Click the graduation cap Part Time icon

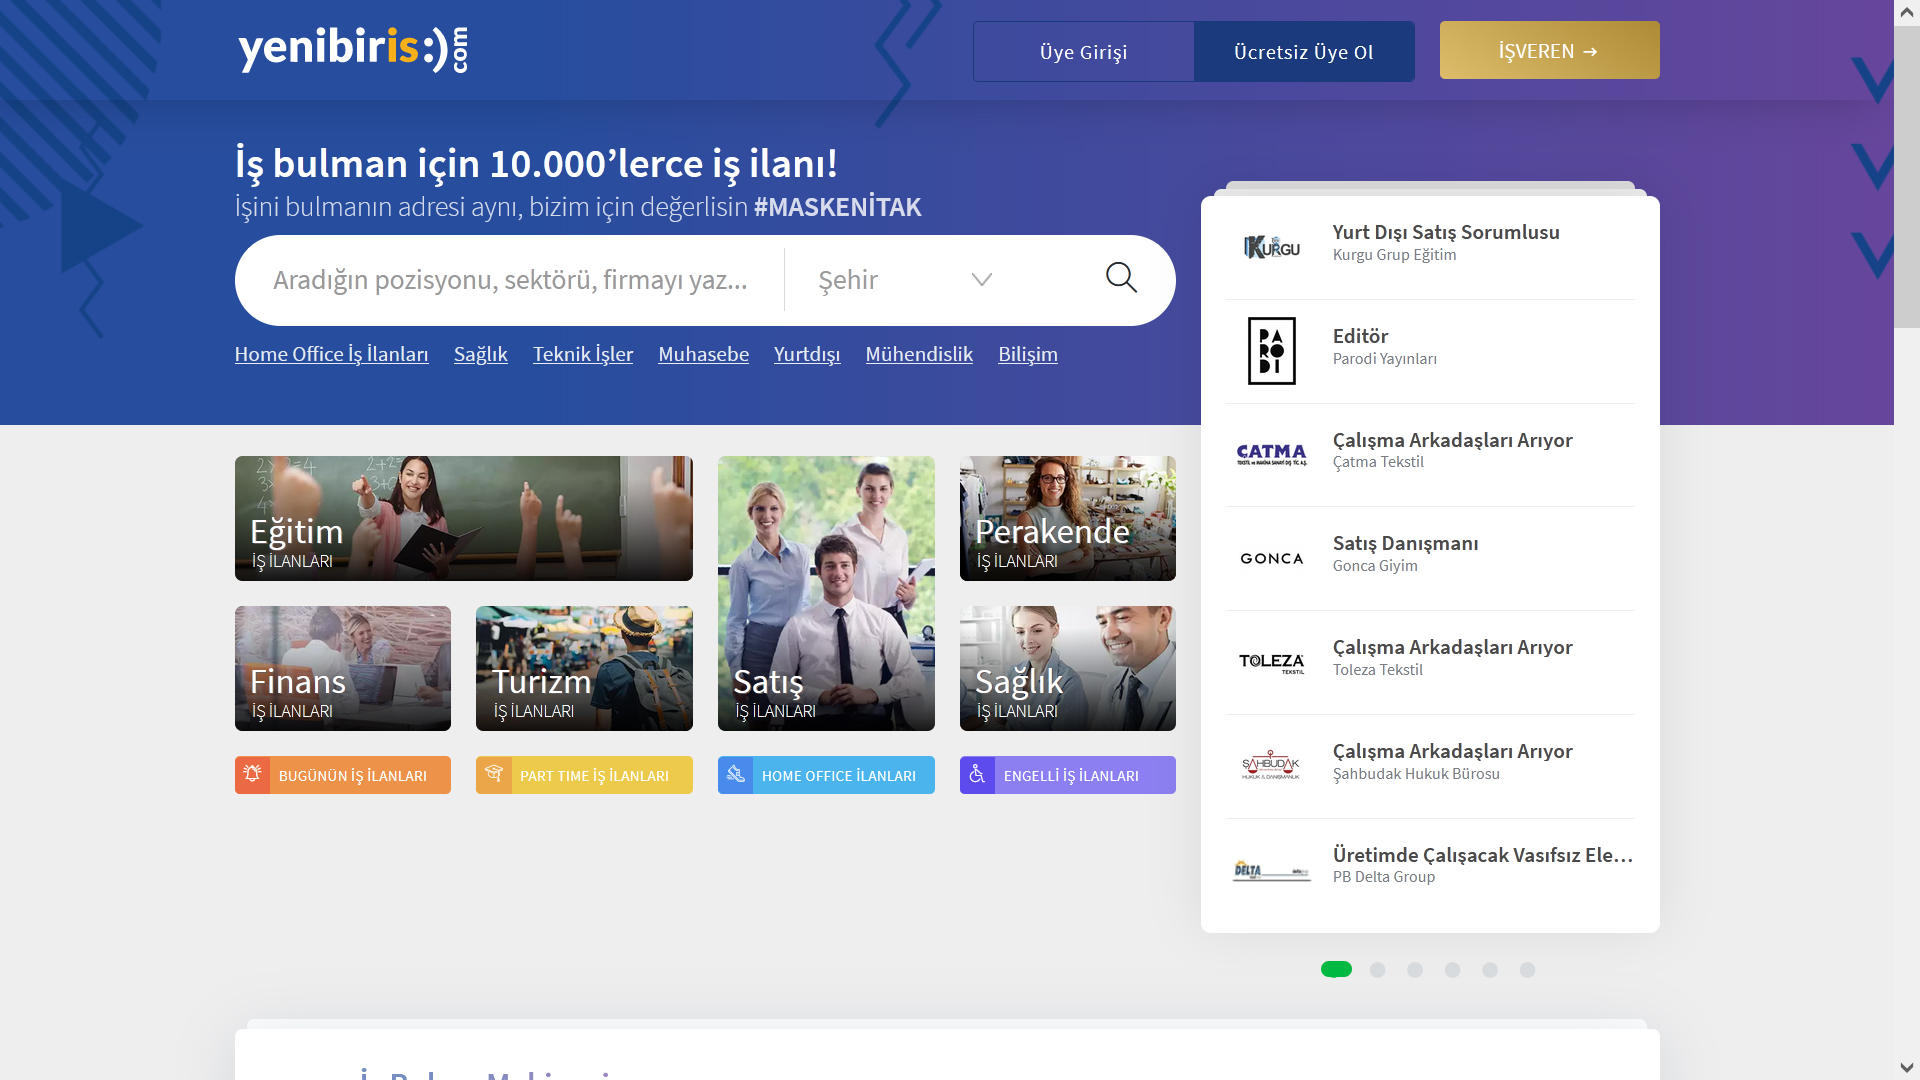(x=493, y=774)
